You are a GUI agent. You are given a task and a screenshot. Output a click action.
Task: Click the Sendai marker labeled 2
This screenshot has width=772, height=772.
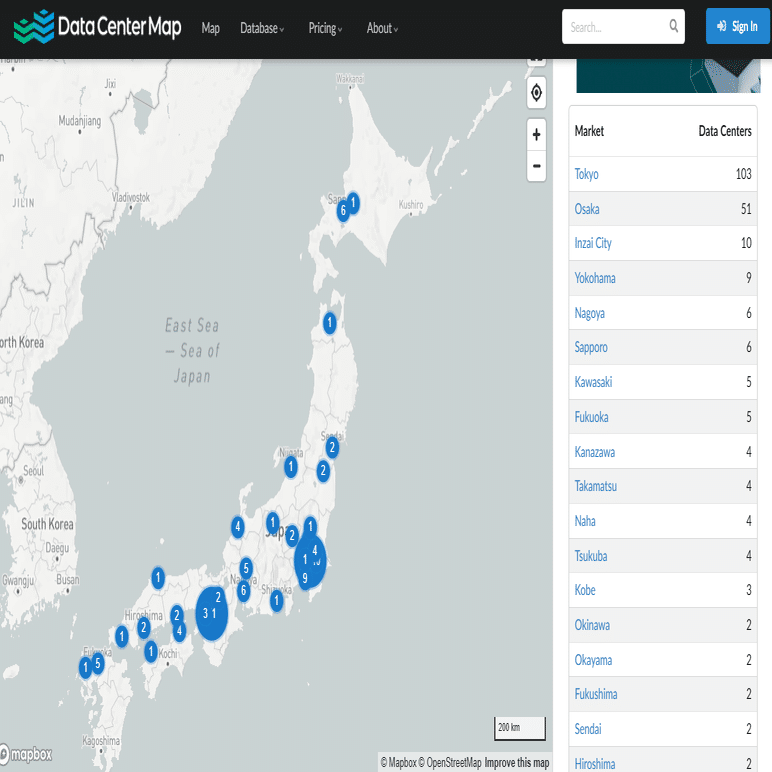pyautogui.click(x=332, y=448)
